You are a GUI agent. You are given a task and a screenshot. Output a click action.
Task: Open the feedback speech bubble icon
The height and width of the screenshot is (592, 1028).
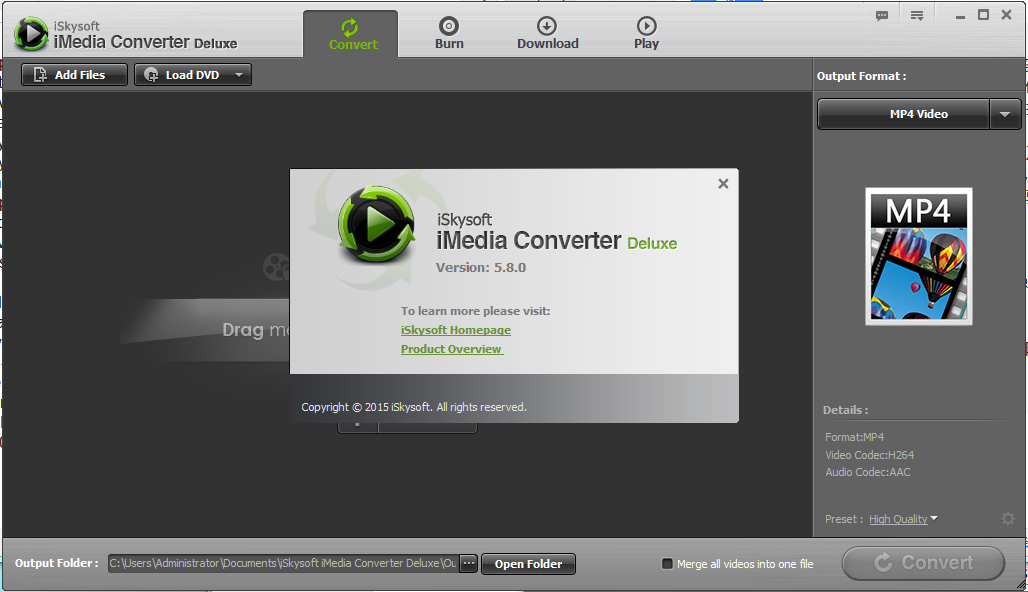click(882, 15)
